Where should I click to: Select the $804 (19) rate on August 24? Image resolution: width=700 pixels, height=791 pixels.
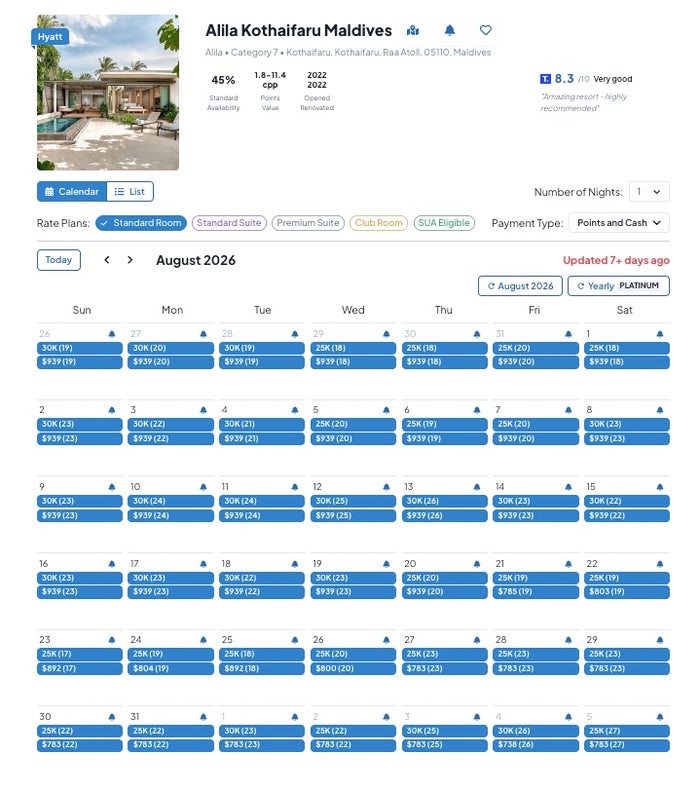tap(170, 668)
